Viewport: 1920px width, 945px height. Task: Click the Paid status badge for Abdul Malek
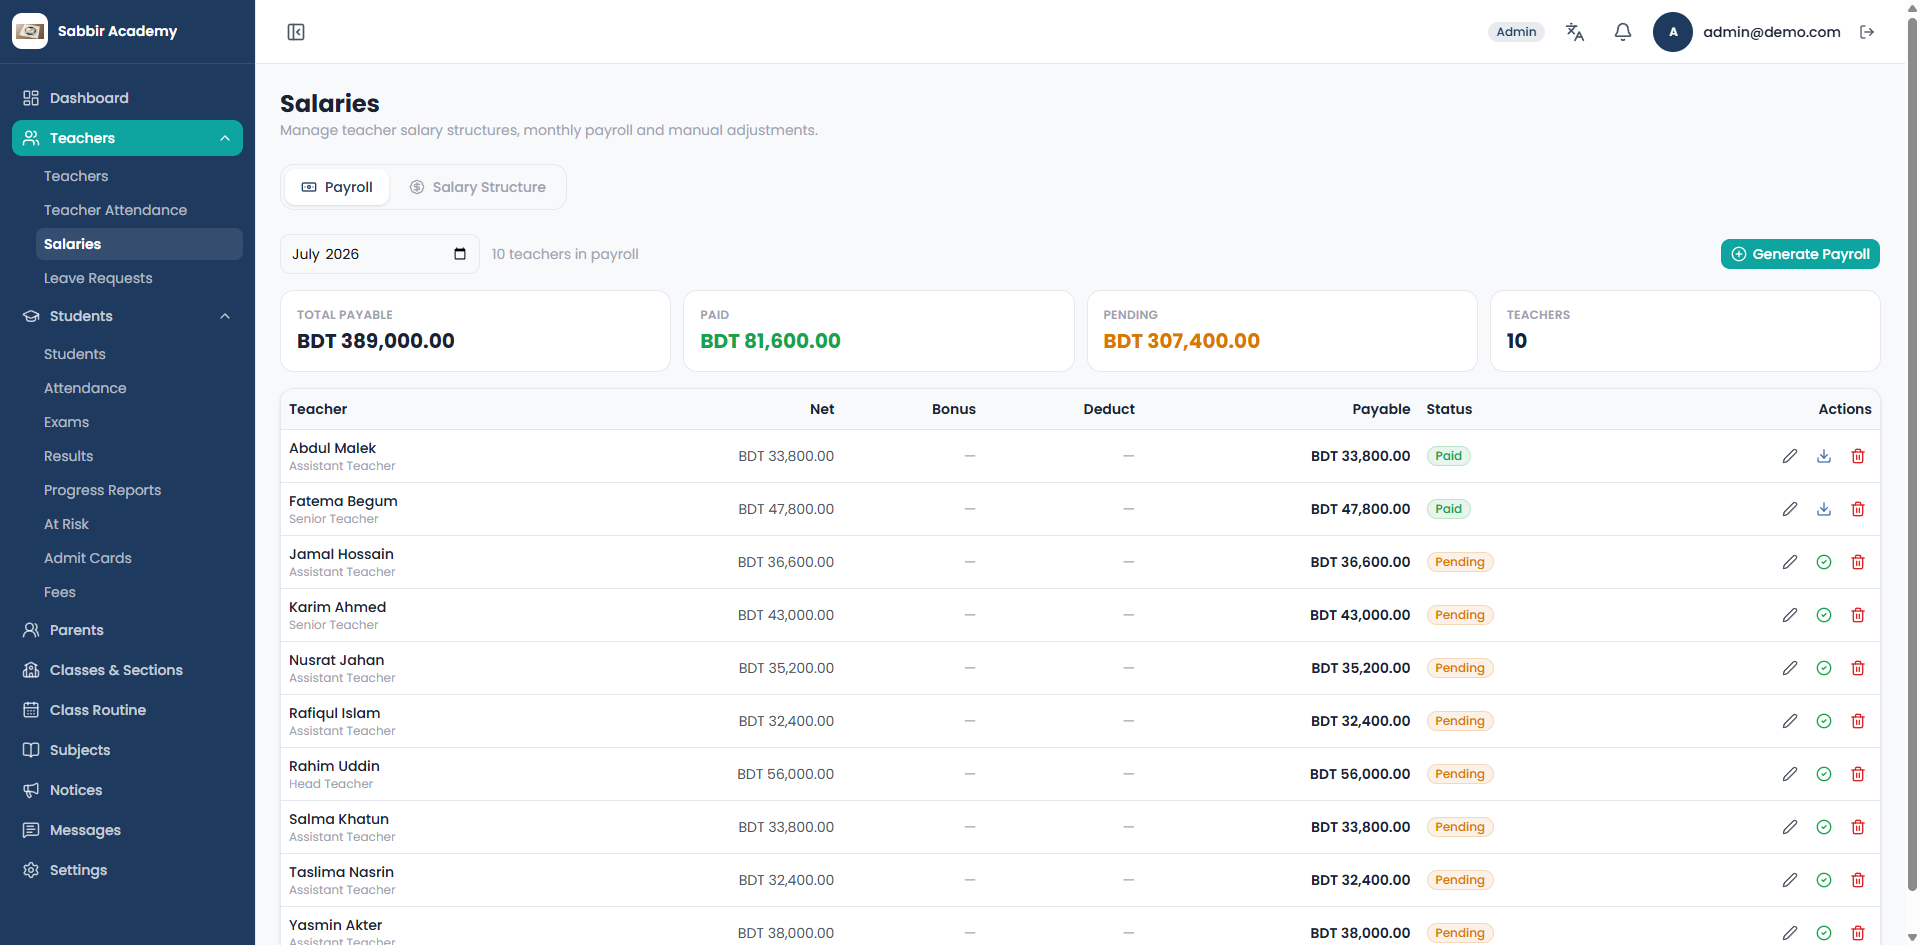[x=1448, y=456]
